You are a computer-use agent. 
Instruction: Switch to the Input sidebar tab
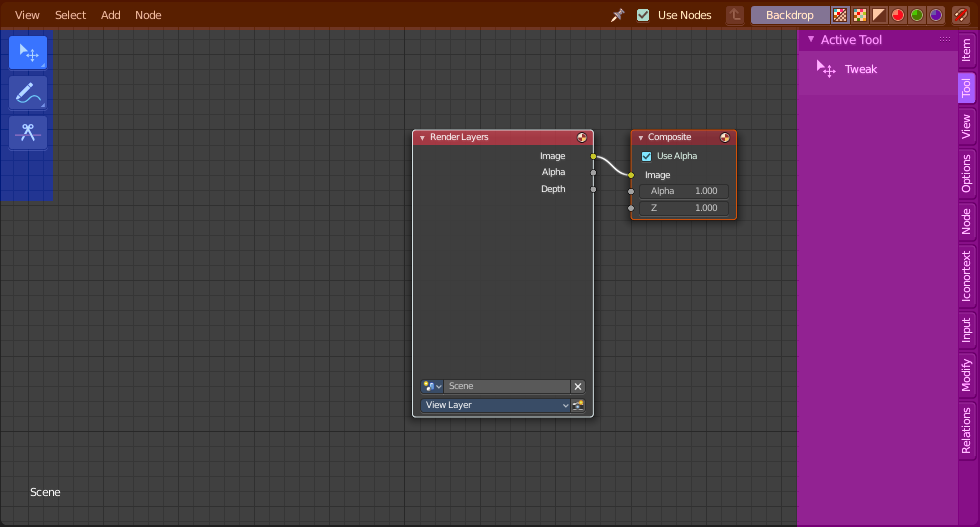point(966,330)
